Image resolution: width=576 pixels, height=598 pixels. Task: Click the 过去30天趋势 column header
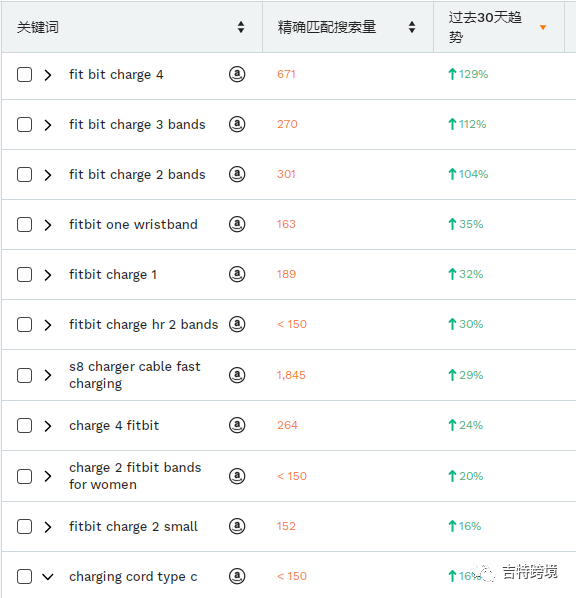(x=499, y=27)
